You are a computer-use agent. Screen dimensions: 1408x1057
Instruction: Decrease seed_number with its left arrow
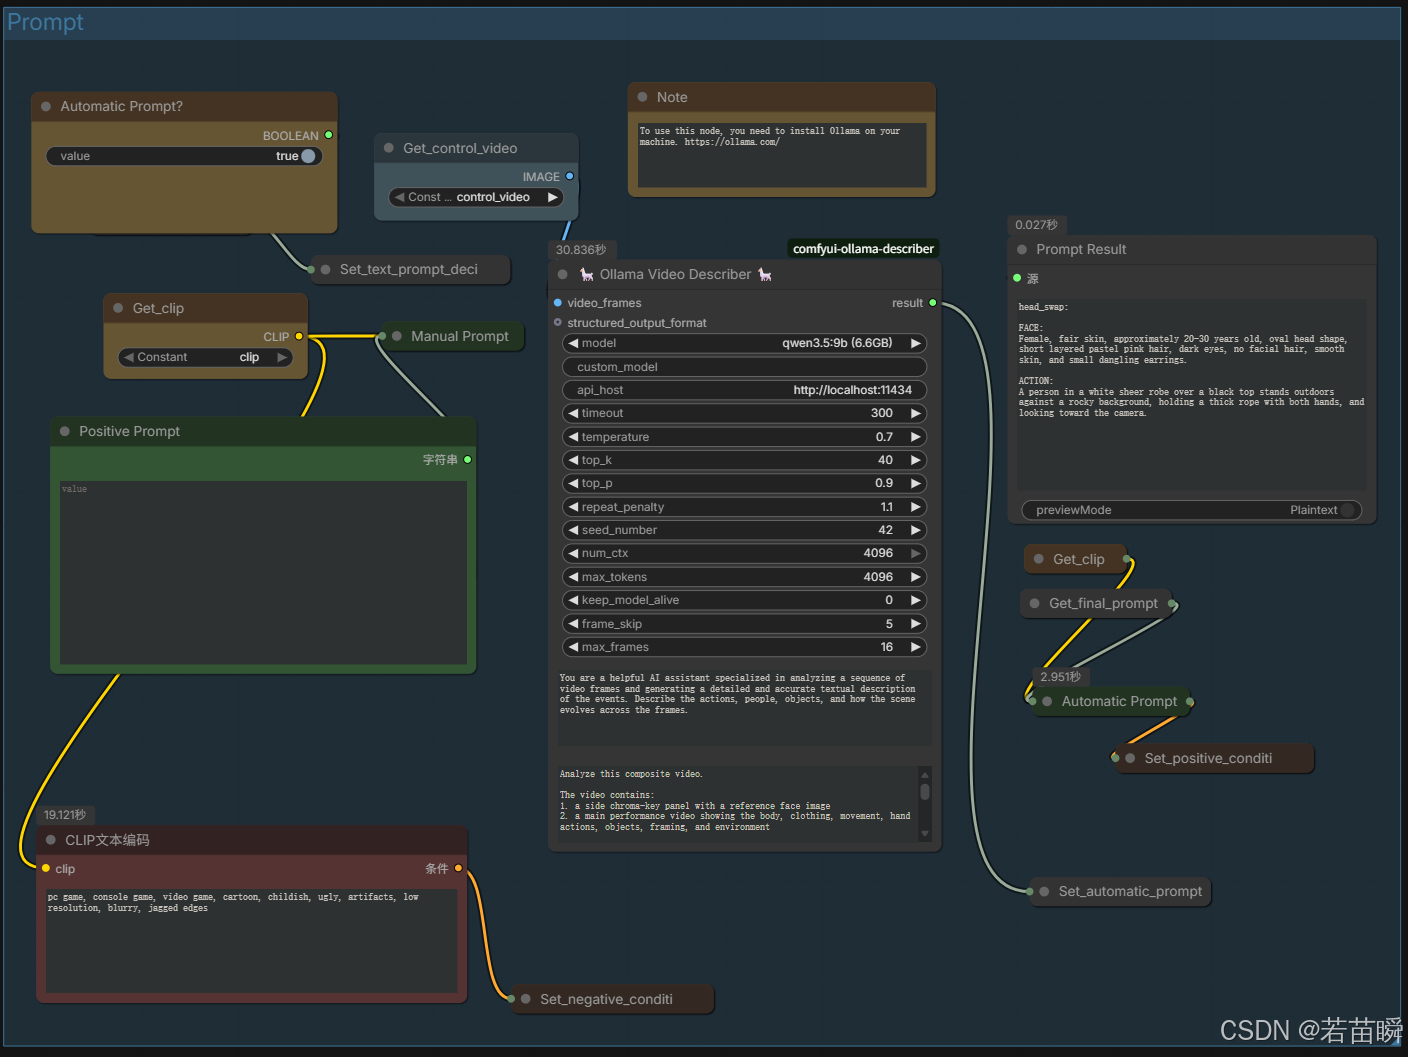[x=573, y=530]
